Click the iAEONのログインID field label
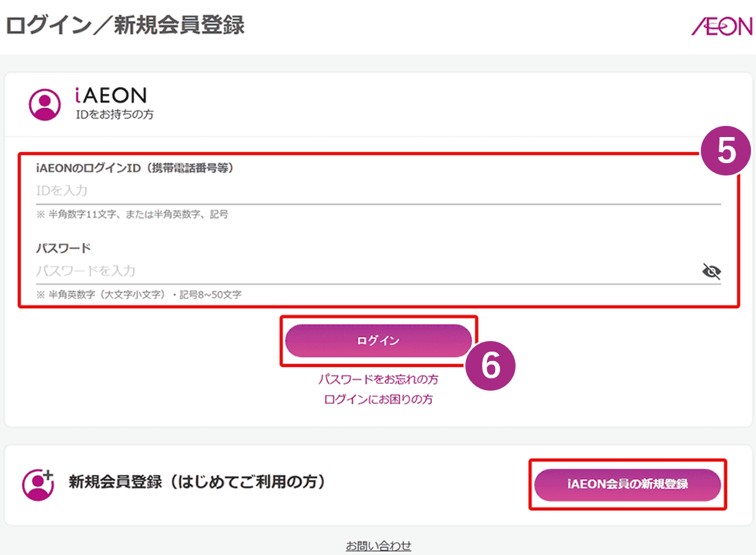The image size is (756, 555). point(135,168)
